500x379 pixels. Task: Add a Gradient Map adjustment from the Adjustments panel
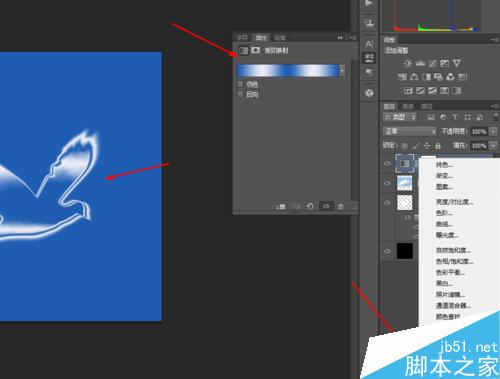click(456, 91)
